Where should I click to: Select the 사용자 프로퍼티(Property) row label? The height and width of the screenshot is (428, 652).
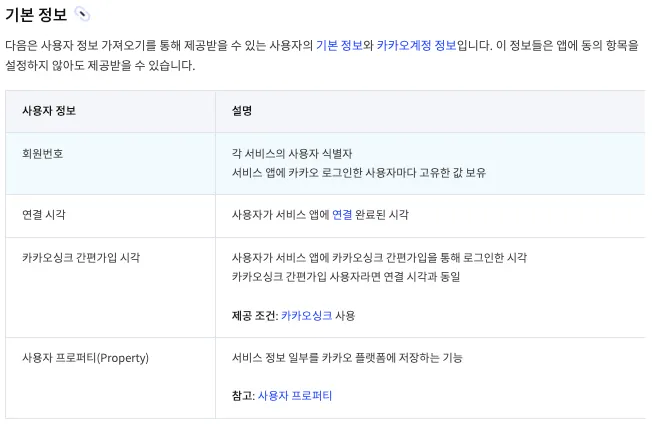[85, 357]
